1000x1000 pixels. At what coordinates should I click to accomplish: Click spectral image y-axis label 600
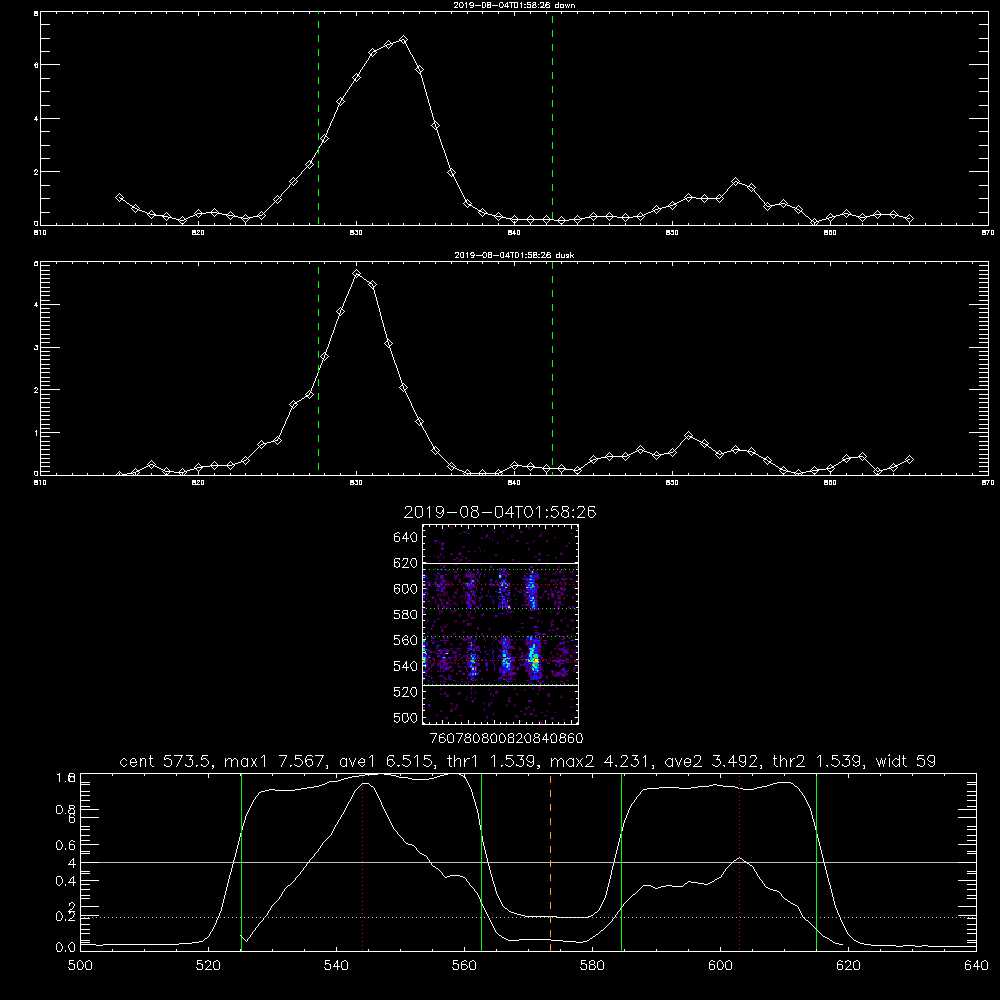click(x=406, y=589)
